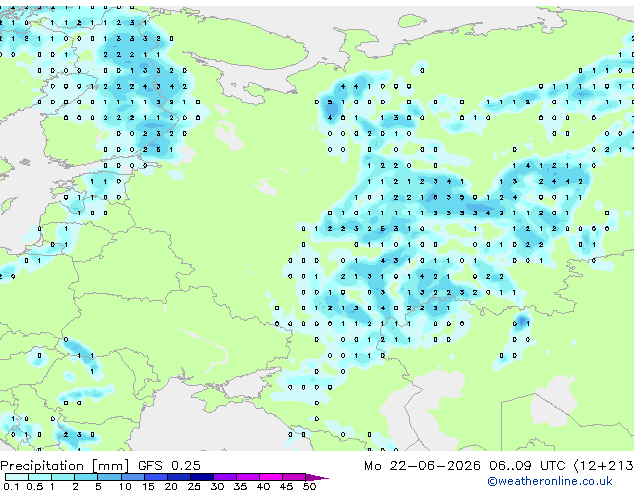
Task: Select legend swatch between 0.5 and 1
Action: (x=40, y=477)
